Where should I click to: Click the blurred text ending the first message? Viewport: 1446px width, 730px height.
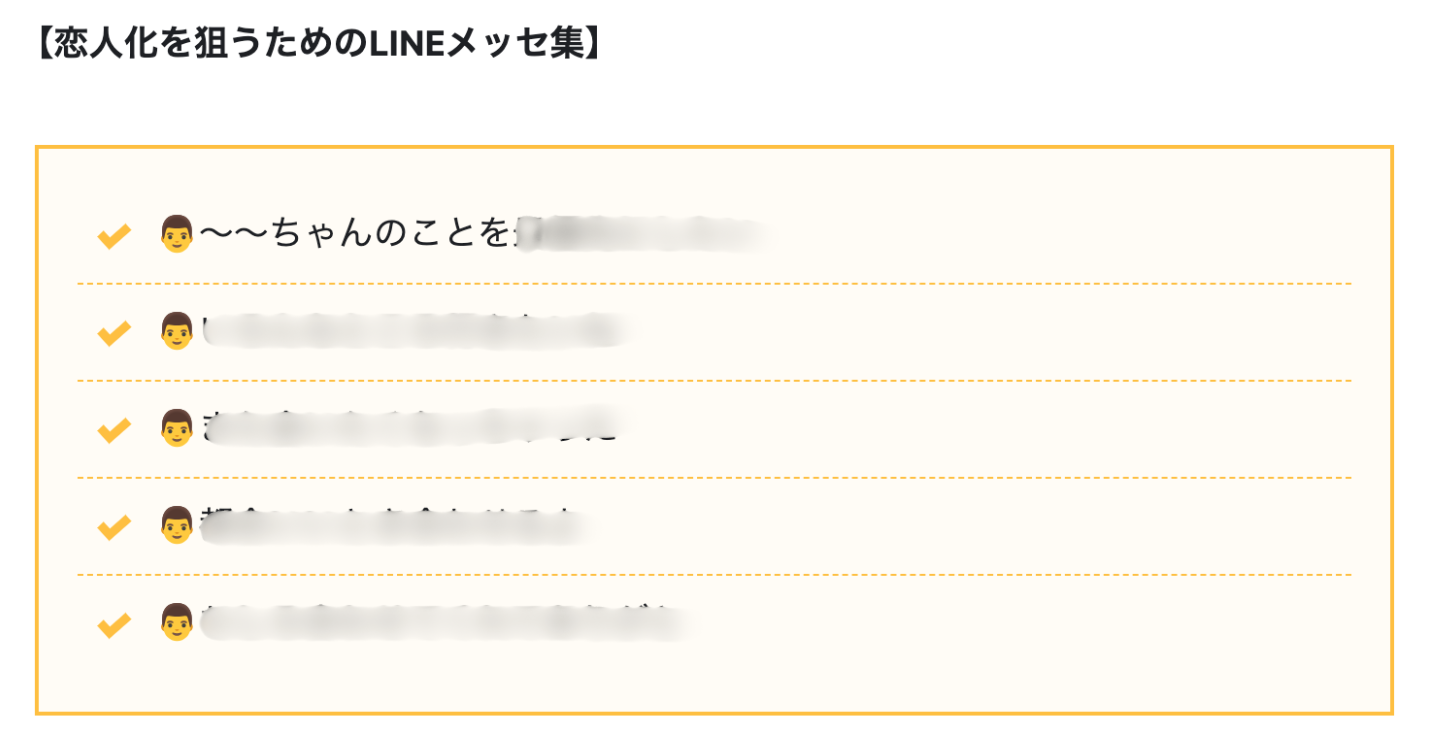[640, 235]
